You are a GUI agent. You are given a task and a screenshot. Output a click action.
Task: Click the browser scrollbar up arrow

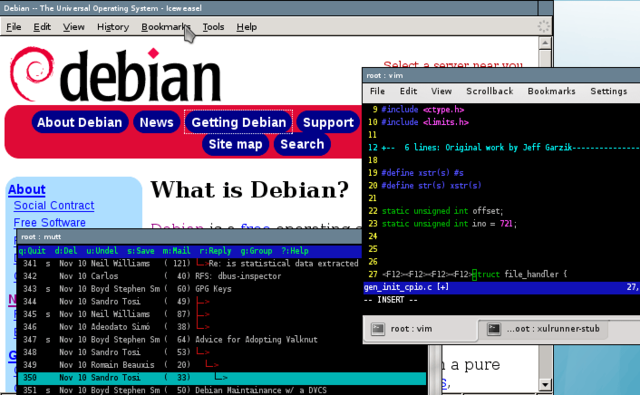(x=545, y=43)
